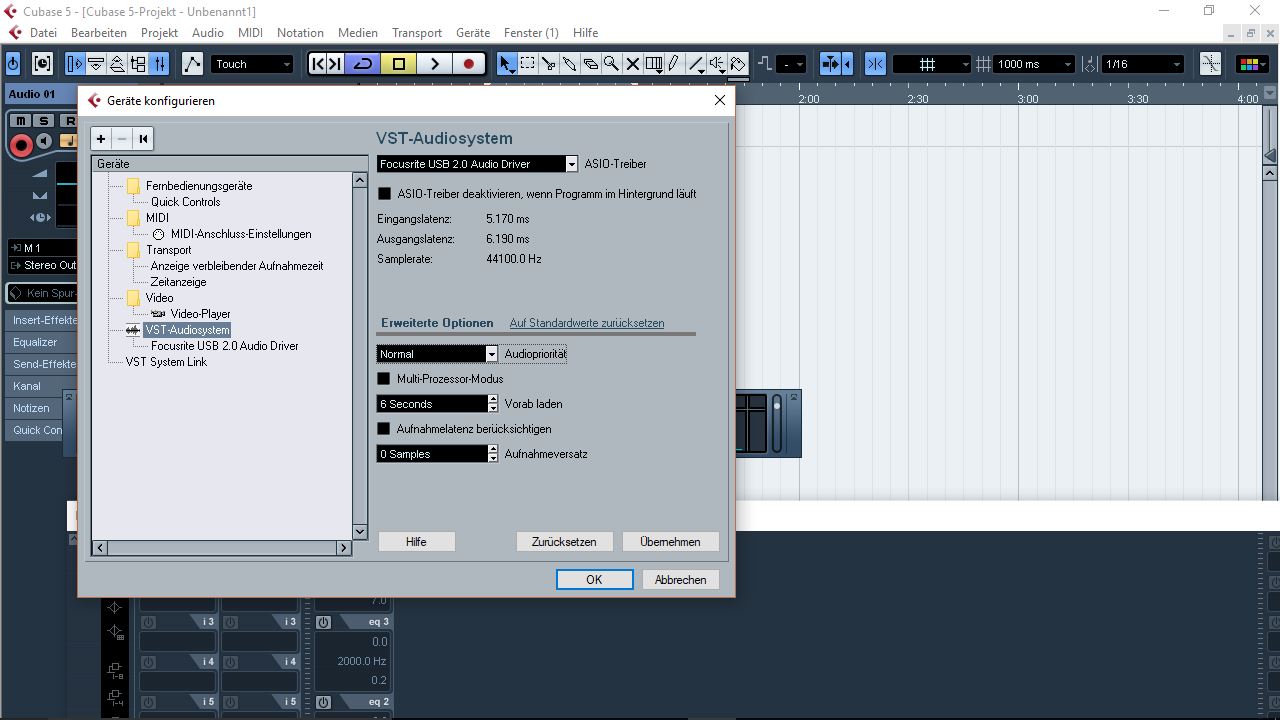Select Focusrite USB 2.0 Audio Driver tree item
1280x720 pixels.
pyautogui.click(x=224, y=346)
